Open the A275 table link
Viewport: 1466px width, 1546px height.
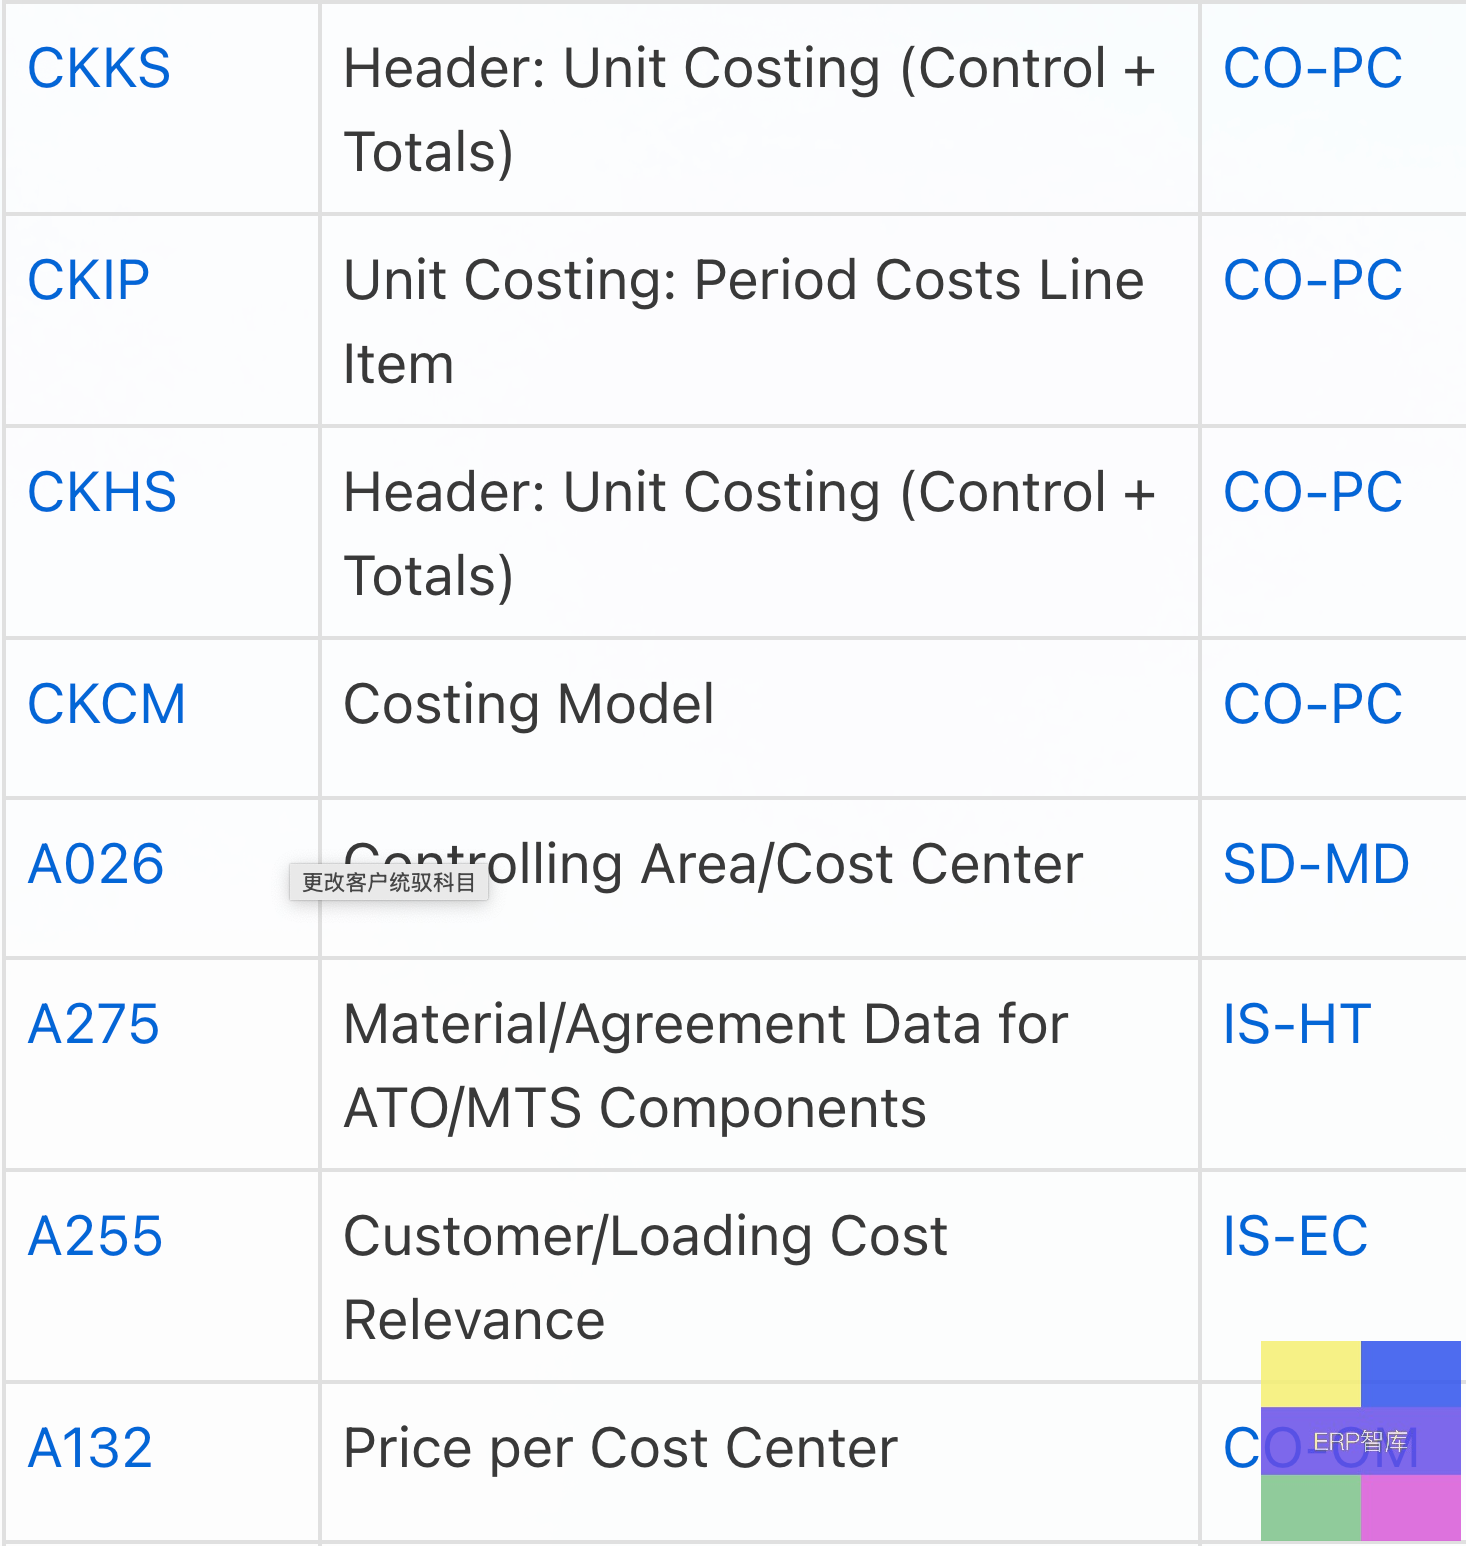coord(94,1025)
